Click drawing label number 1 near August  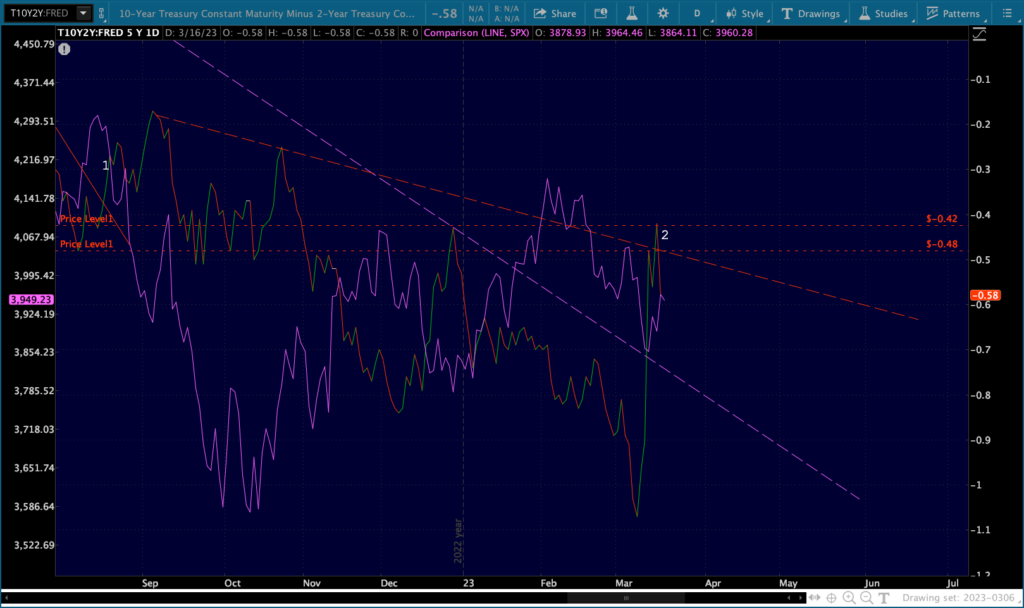coord(105,166)
